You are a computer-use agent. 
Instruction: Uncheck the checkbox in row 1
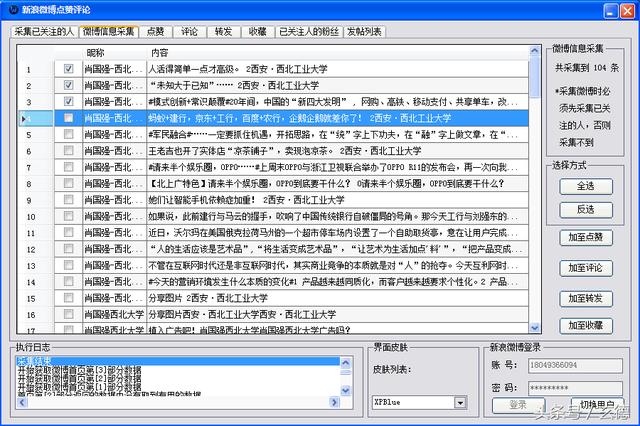click(68, 69)
